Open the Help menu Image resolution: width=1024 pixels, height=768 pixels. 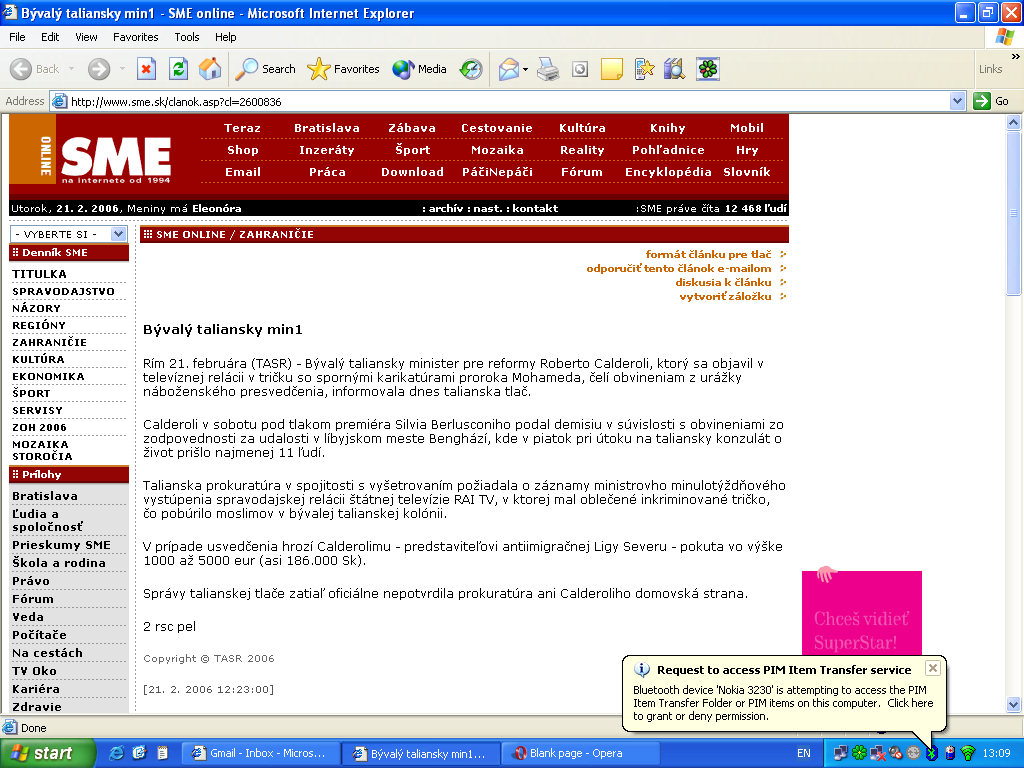point(225,37)
